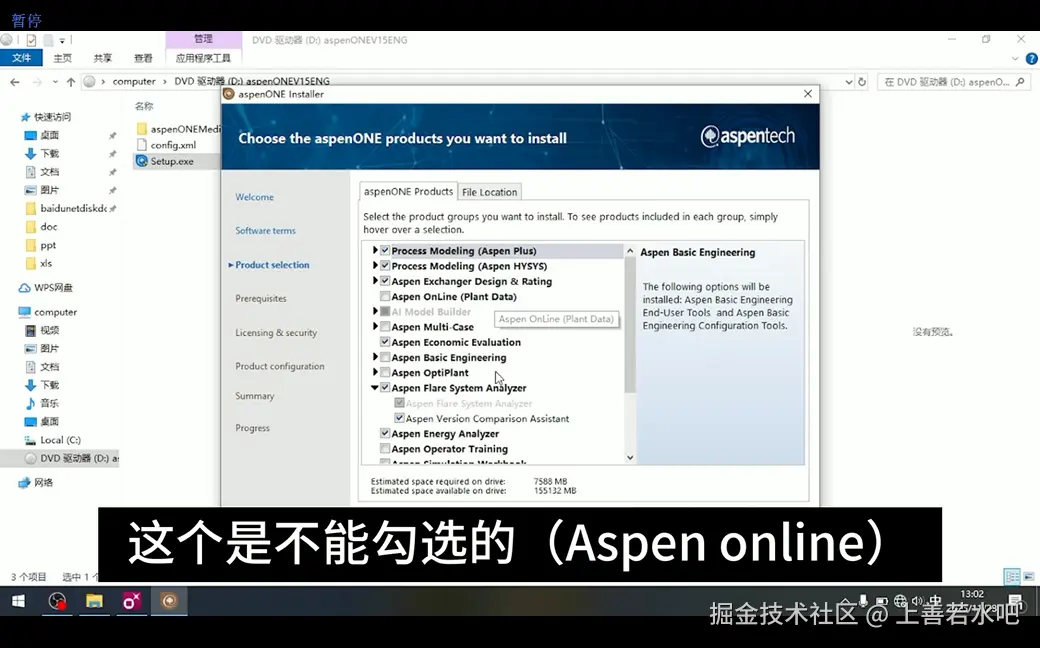
Task: Open Explorer address bar history dropdown
Action: click(x=849, y=82)
